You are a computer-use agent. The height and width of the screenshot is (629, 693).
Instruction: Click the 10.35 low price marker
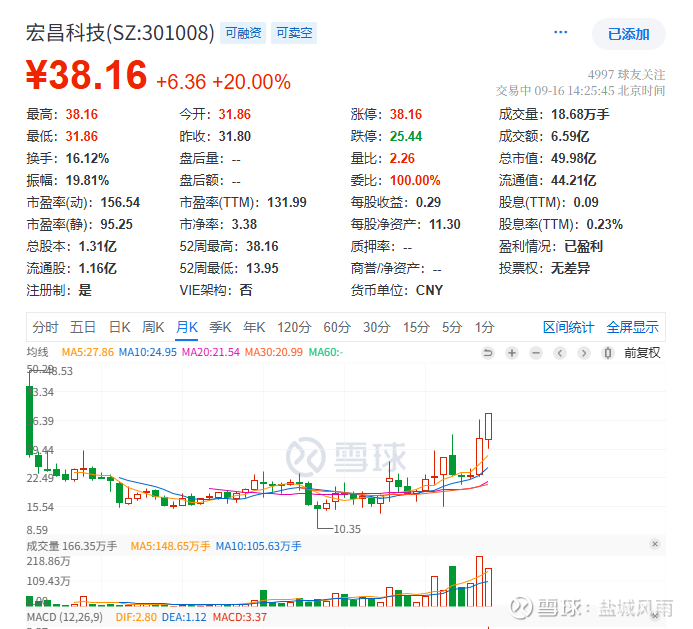tap(347, 529)
